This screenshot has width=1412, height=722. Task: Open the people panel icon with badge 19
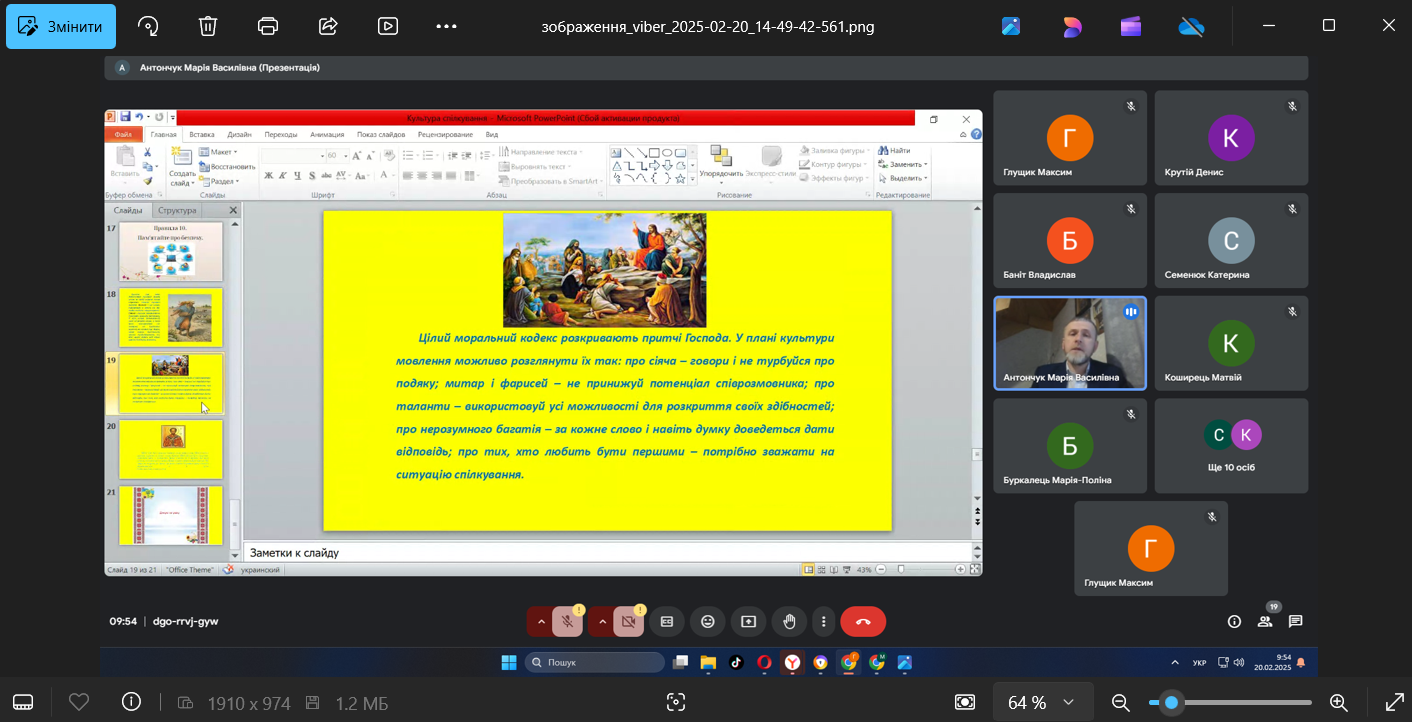(1265, 621)
